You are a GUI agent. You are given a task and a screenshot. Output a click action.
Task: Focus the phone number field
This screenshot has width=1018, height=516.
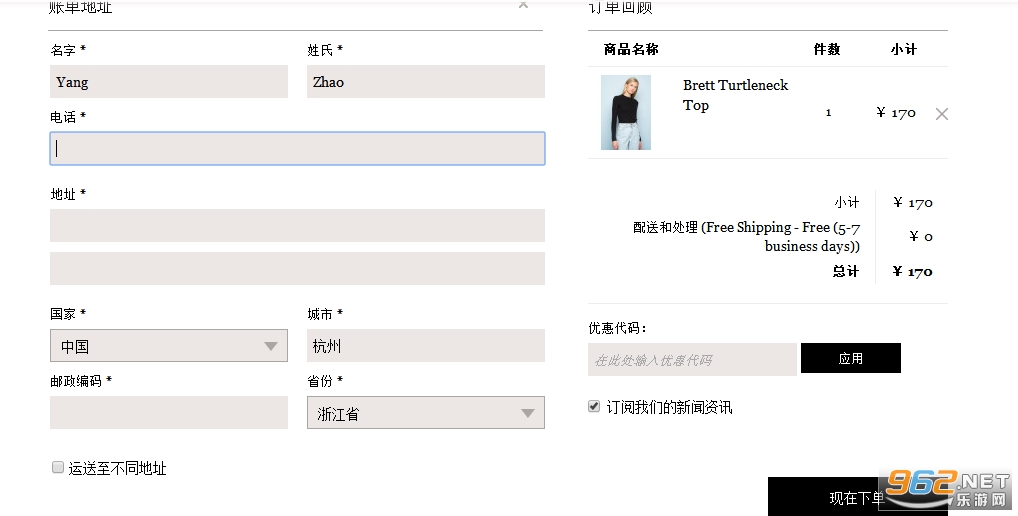(297, 149)
